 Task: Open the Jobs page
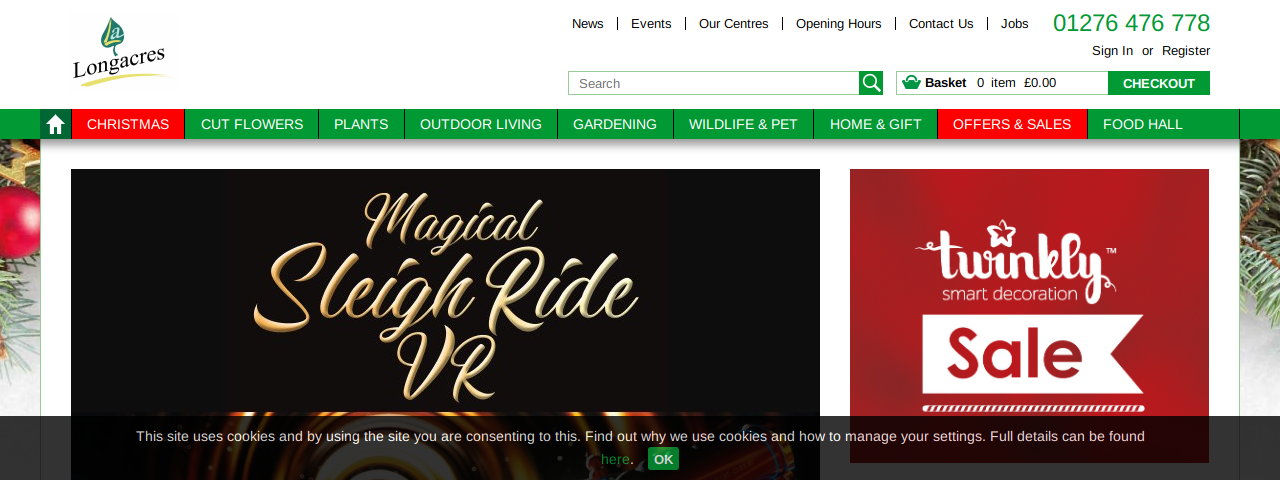1015,24
